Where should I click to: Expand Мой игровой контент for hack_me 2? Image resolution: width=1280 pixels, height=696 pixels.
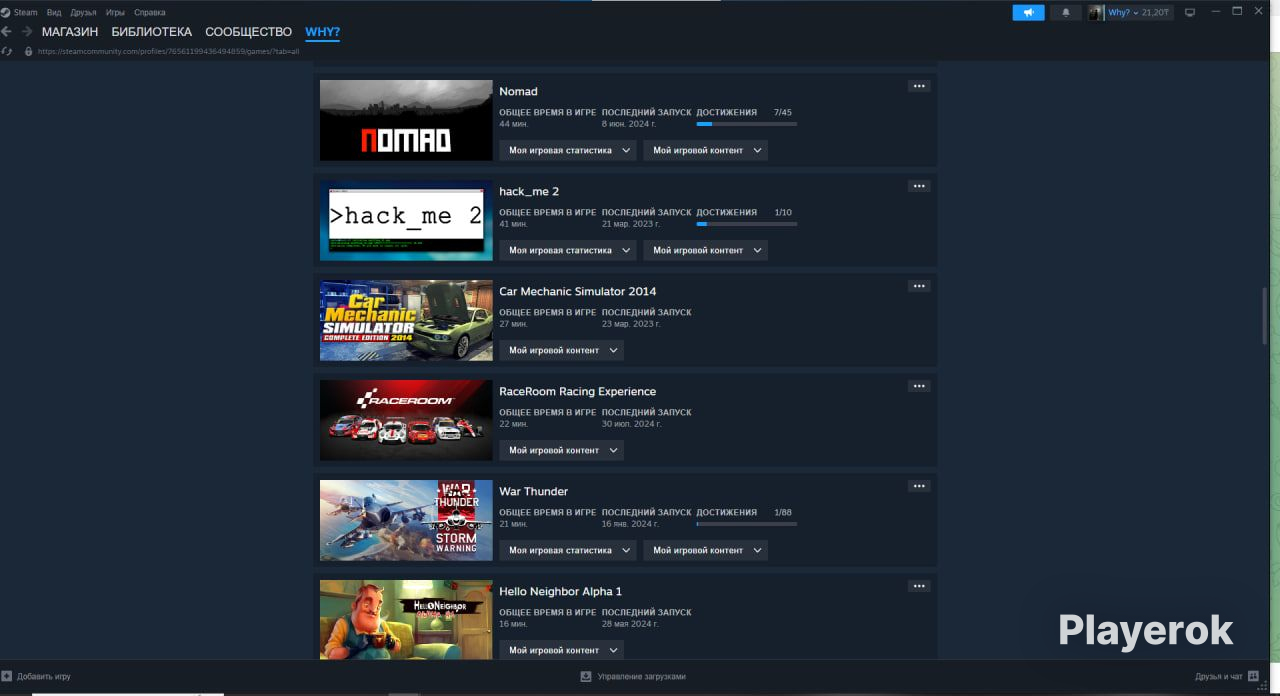click(705, 250)
